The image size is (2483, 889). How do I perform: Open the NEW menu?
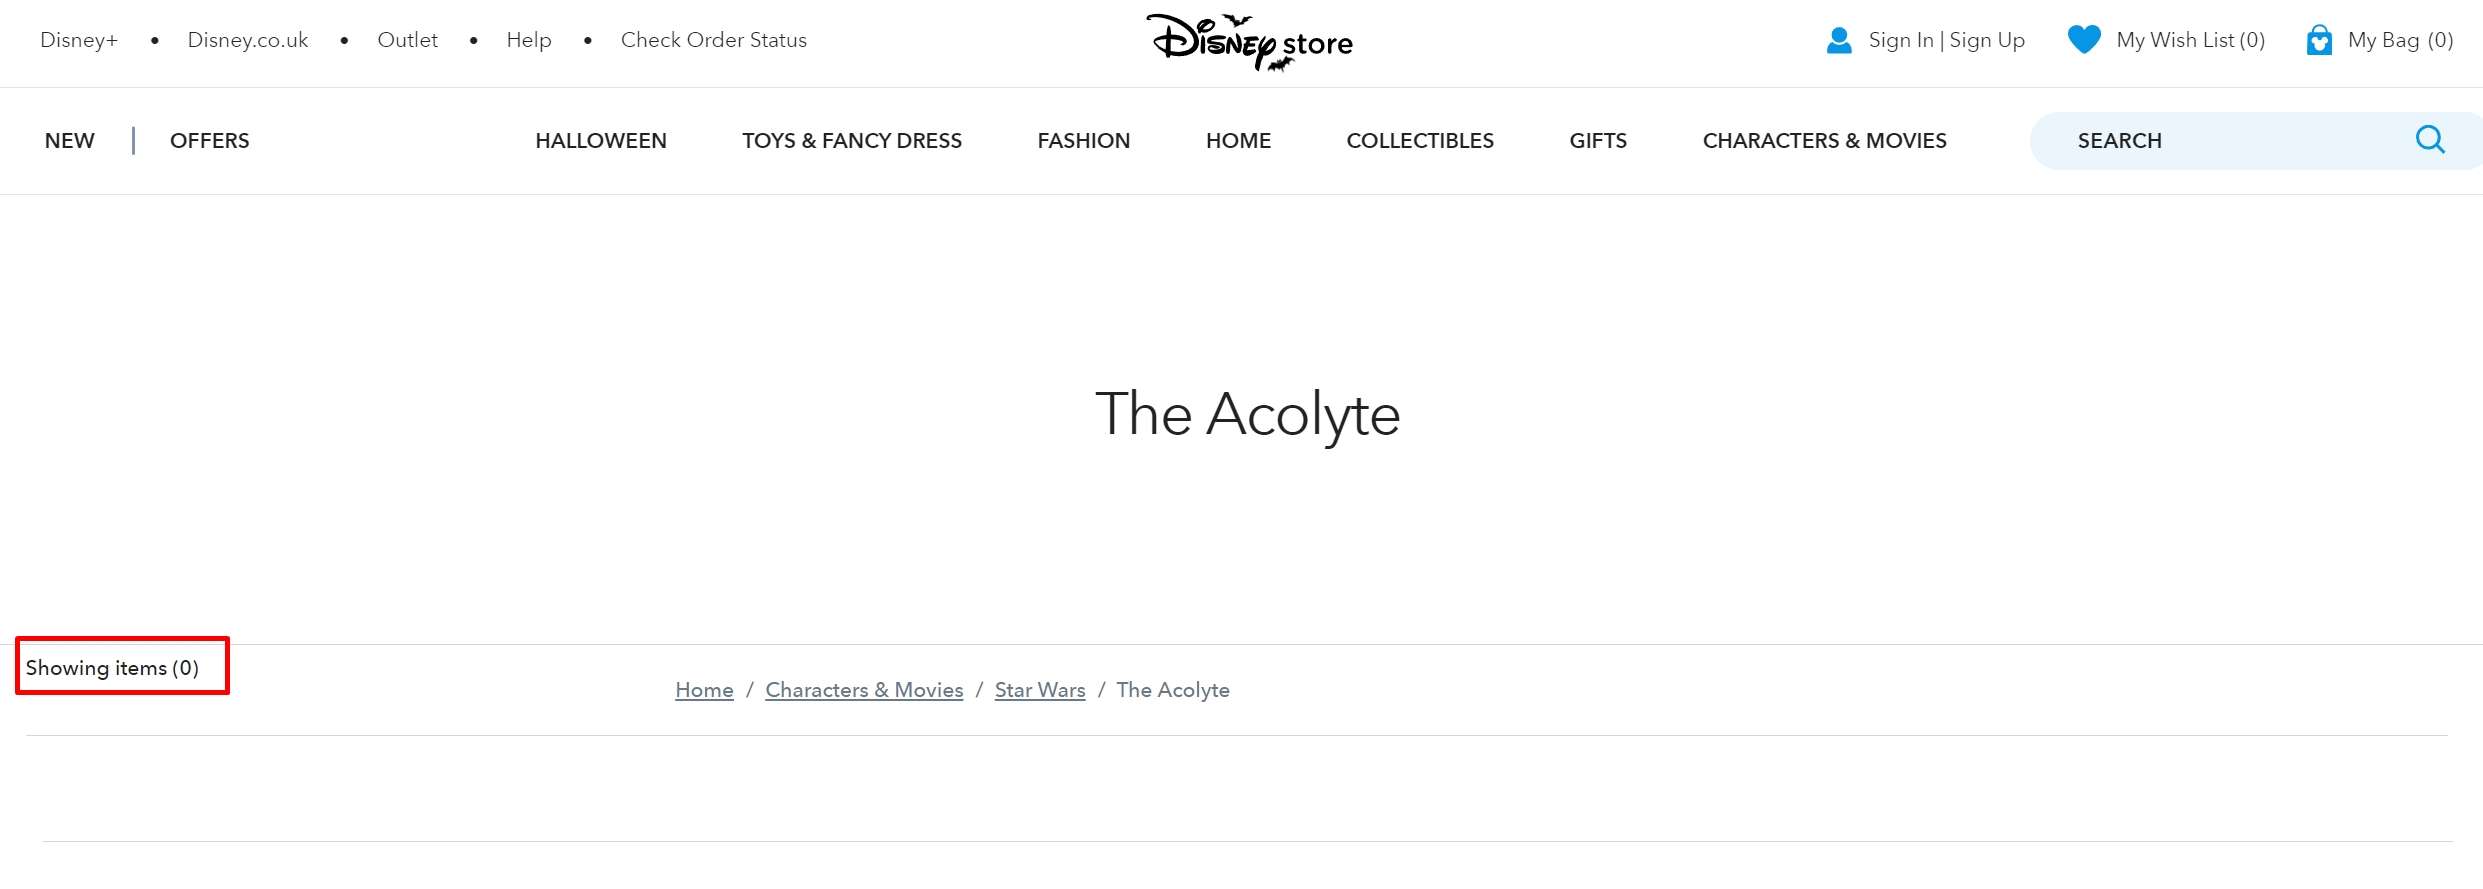[x=70, y=141]
